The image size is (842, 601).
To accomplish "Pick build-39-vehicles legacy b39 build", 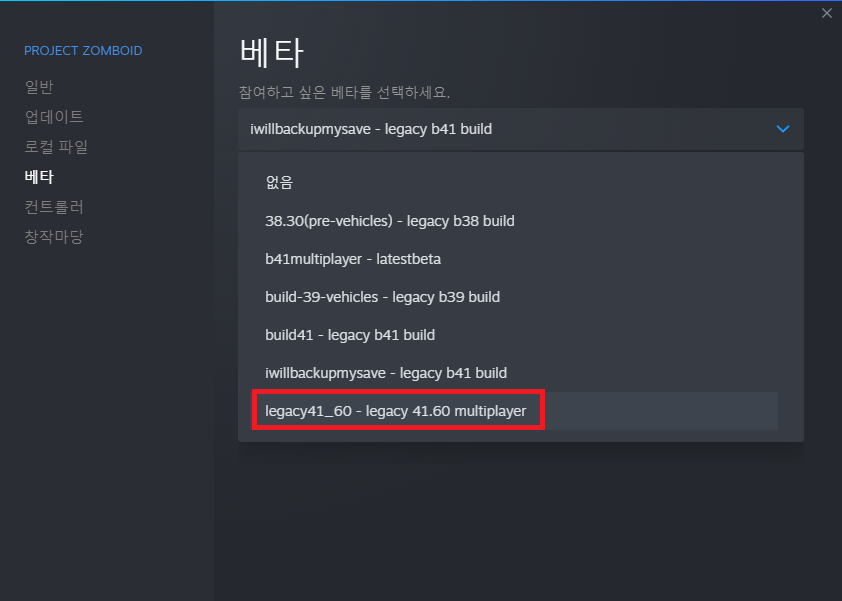I will (x=380, y=296).
